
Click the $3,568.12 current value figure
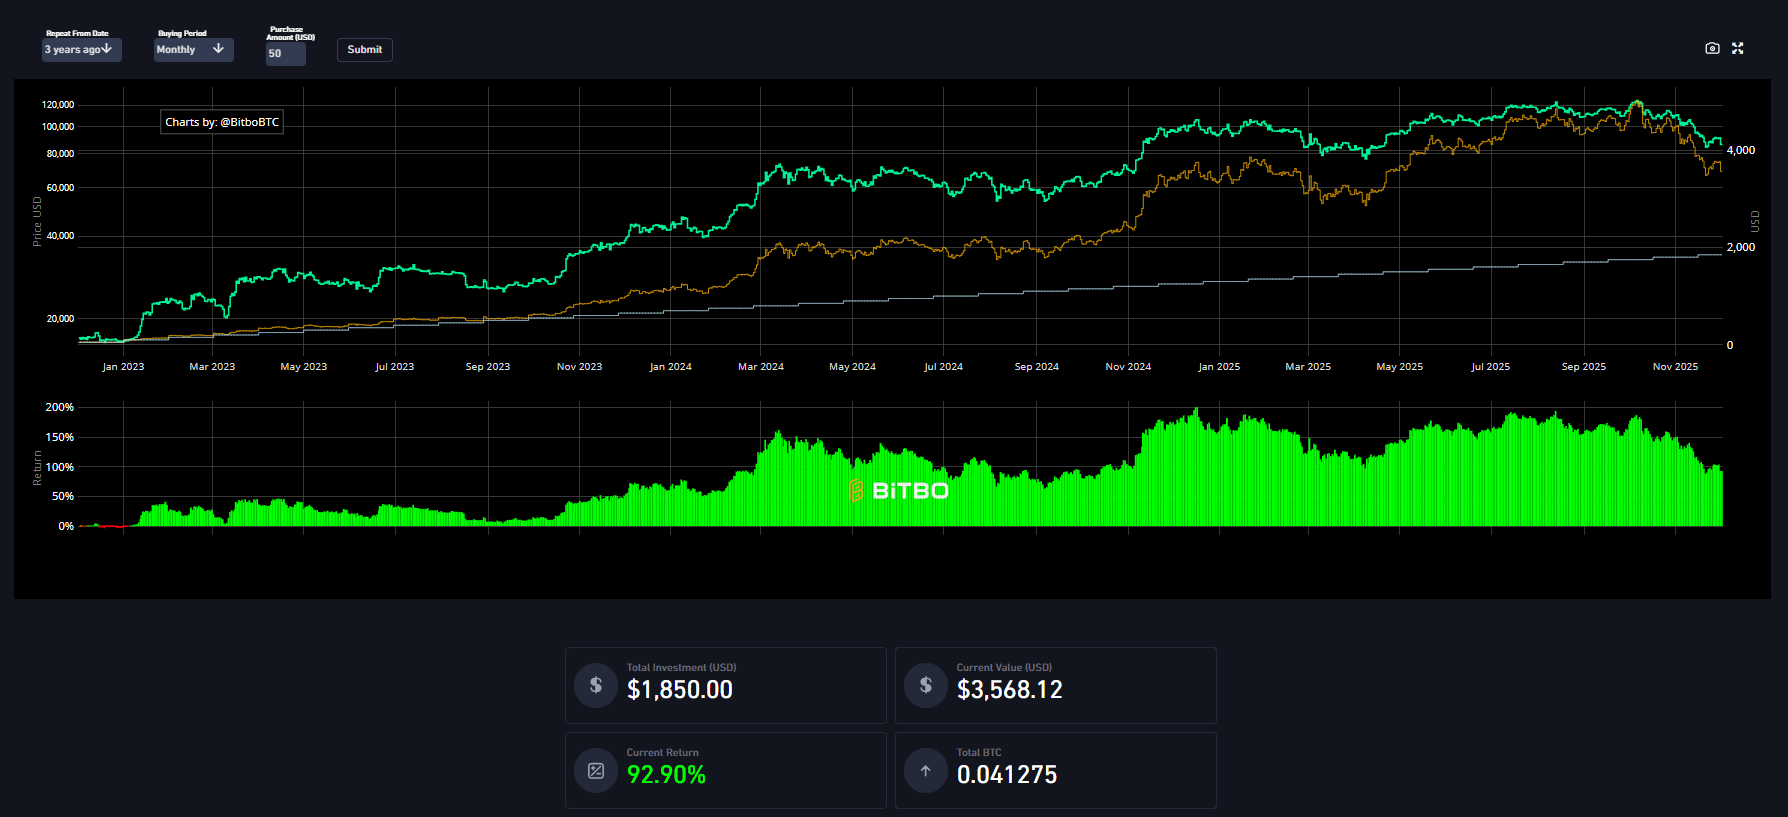coord(1009,690)
